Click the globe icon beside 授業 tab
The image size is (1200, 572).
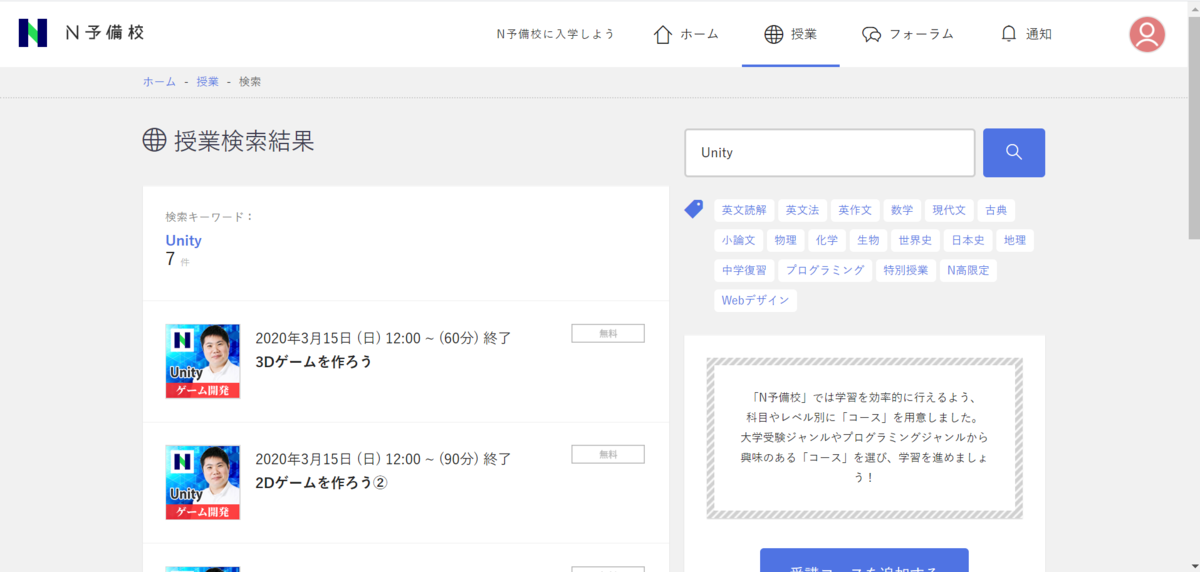point(773,34)
